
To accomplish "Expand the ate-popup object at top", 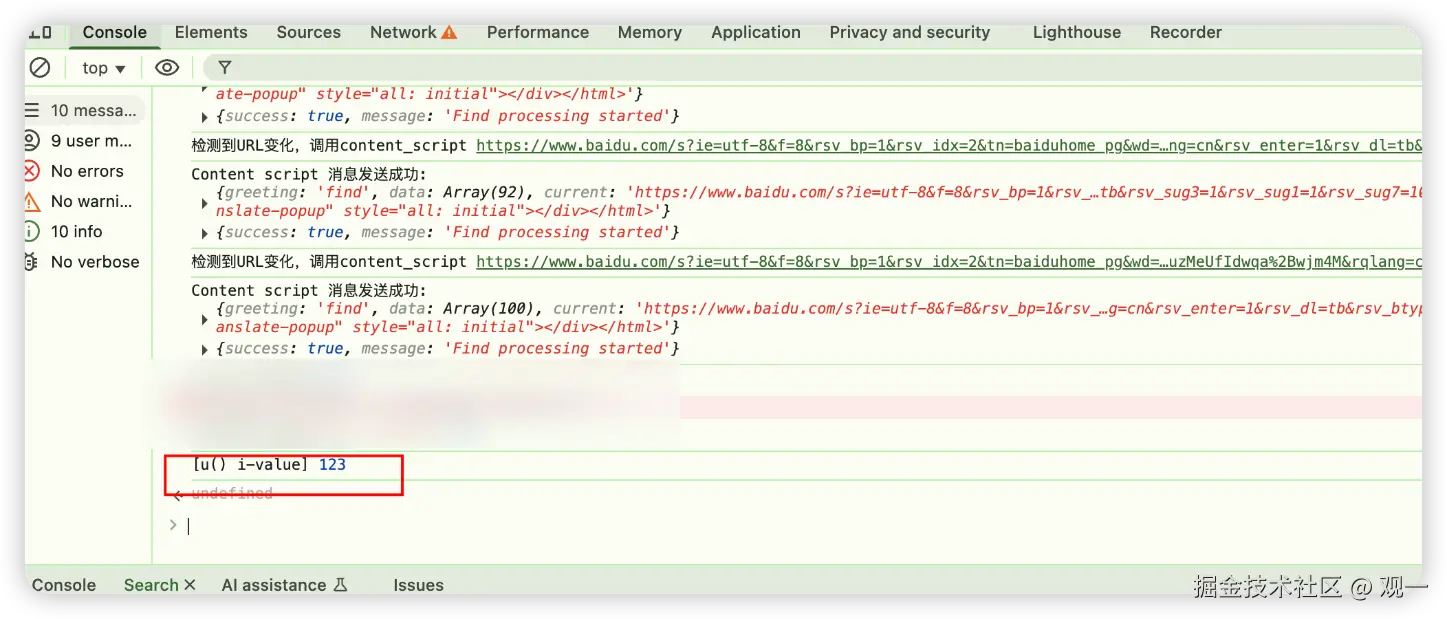I will (205, 91).
